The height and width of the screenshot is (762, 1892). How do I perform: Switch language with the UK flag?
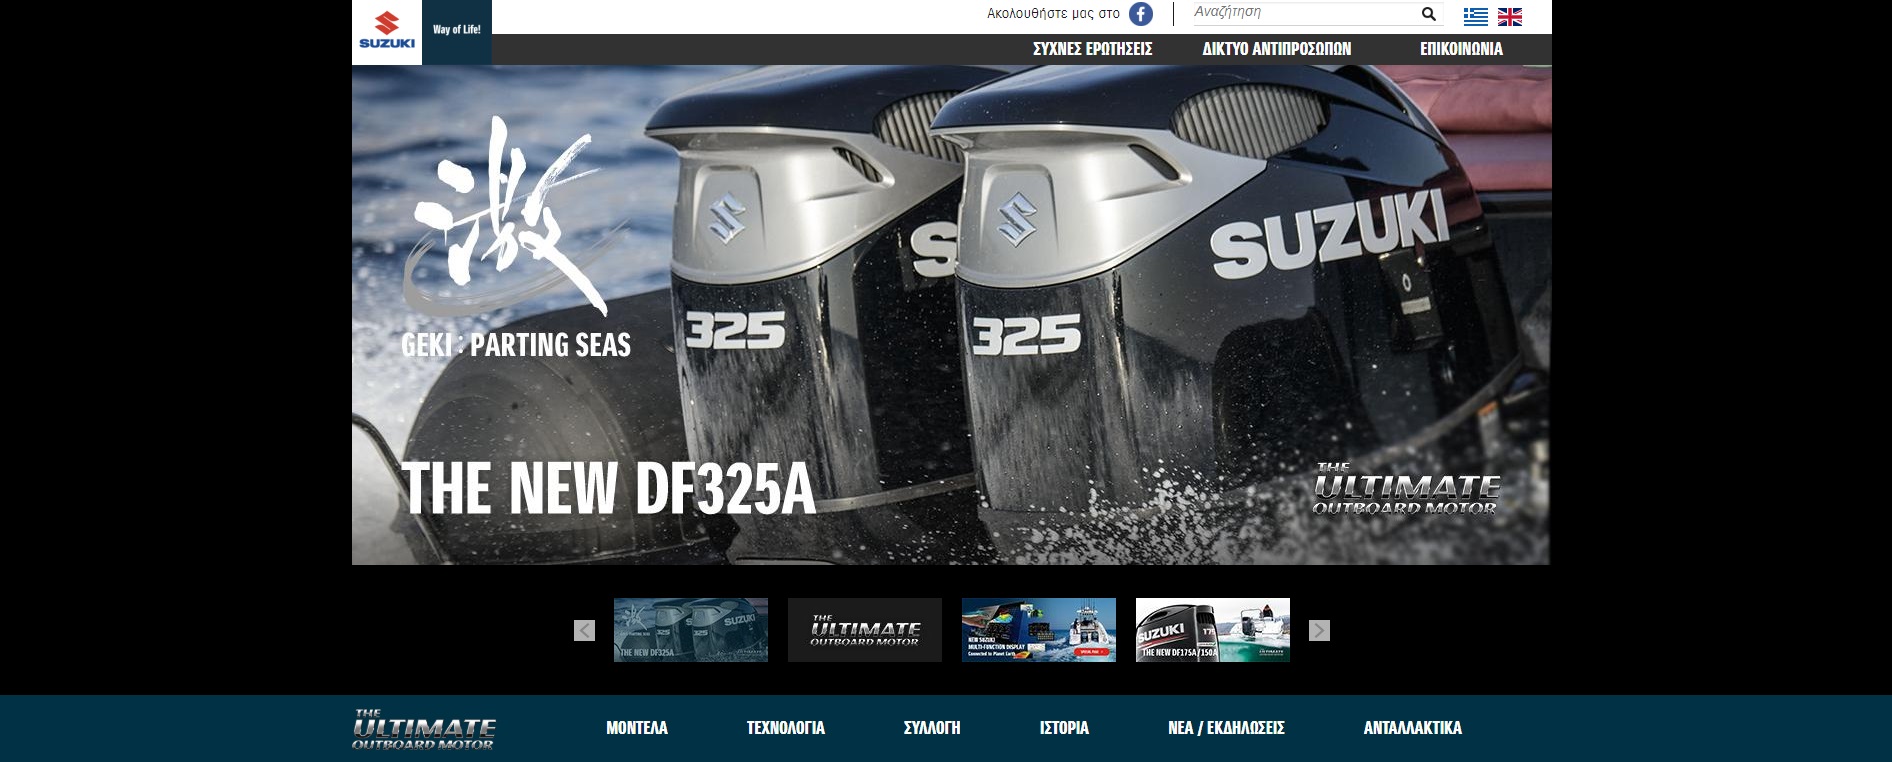(x=1510, y=16)
